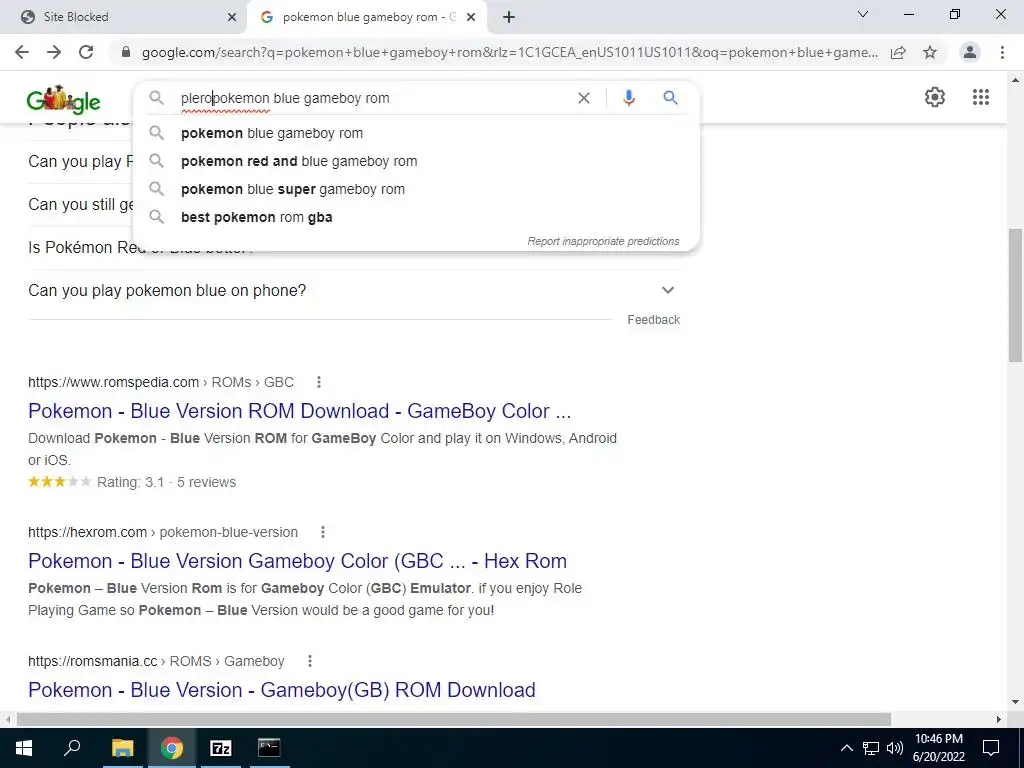Open the Google apps grid
Viewport: 1024px width, 768px height.
tap(981, 97)
